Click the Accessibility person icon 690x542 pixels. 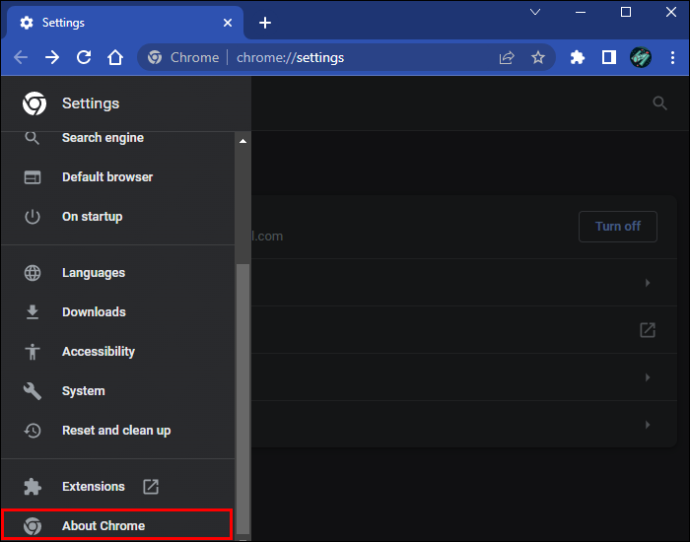click(x=32, y=352)
